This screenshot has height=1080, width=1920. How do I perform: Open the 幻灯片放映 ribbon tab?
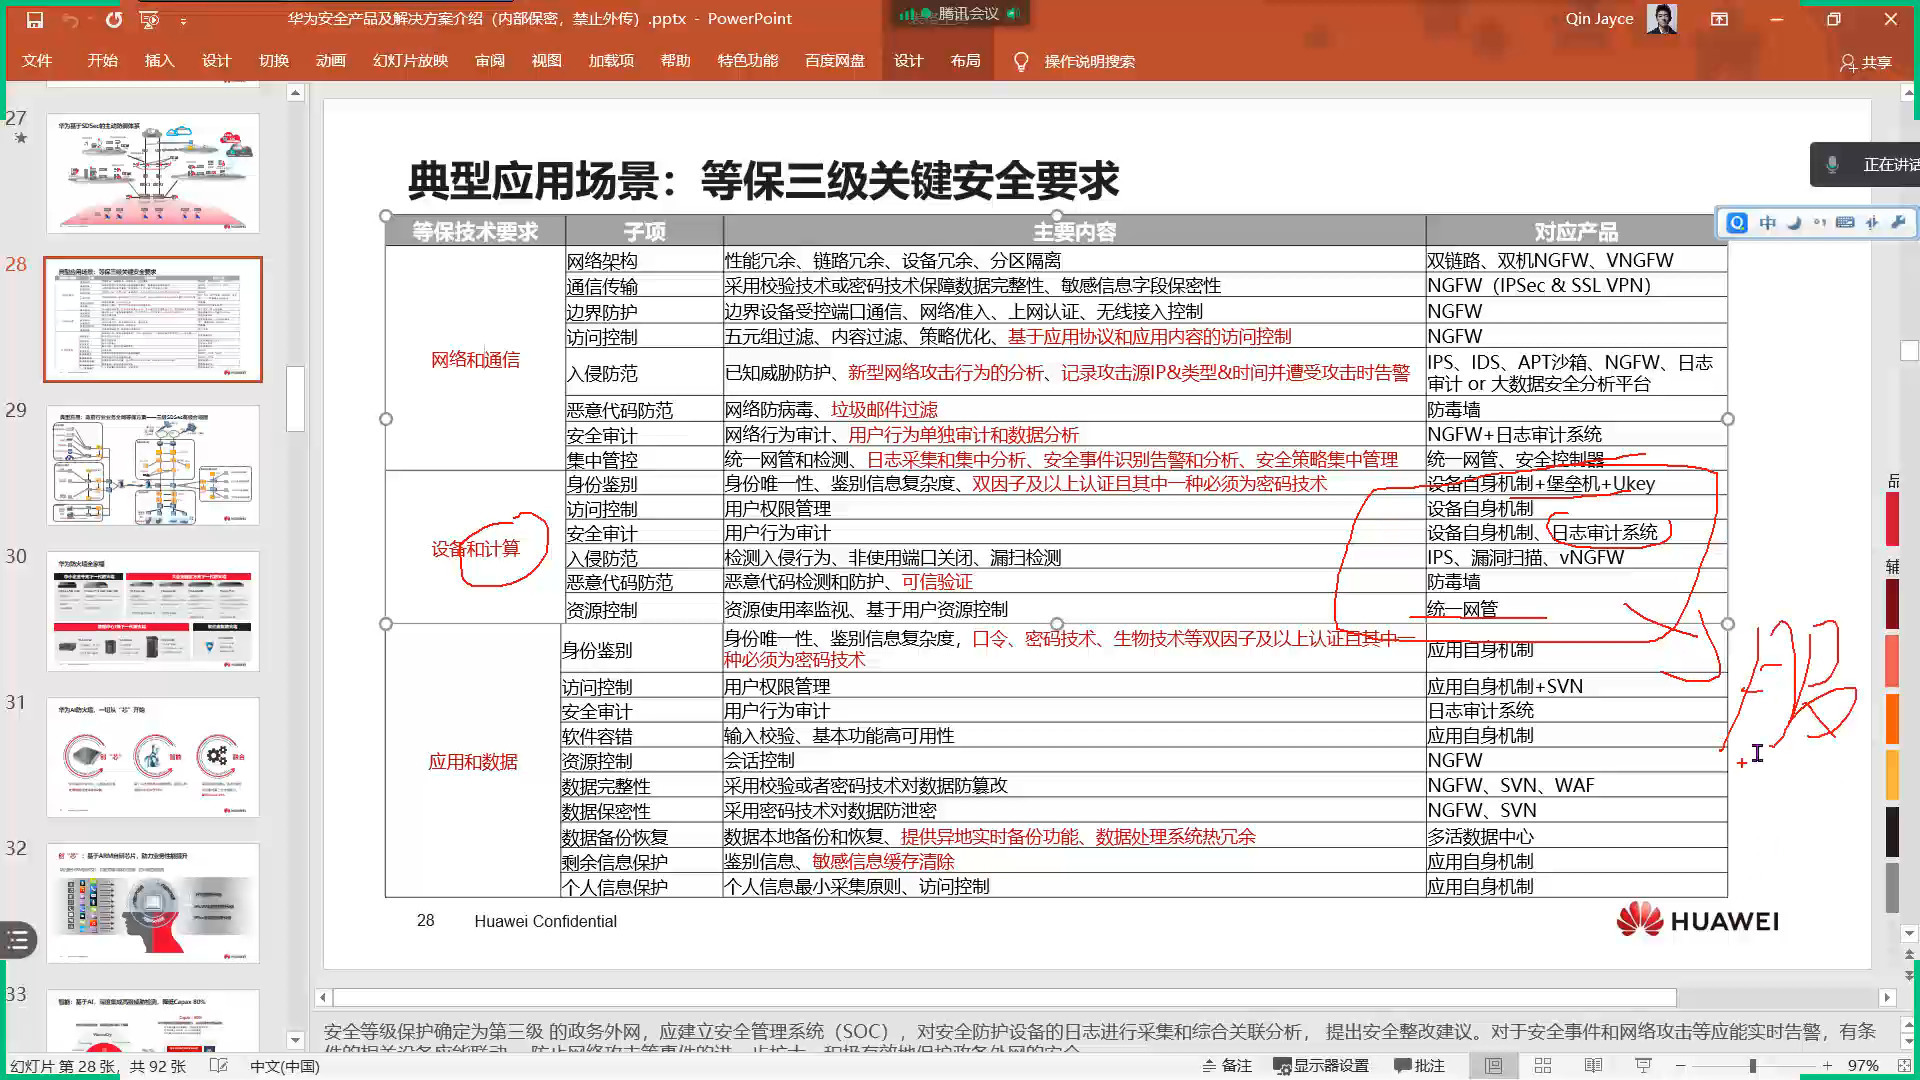pos(410,61)
